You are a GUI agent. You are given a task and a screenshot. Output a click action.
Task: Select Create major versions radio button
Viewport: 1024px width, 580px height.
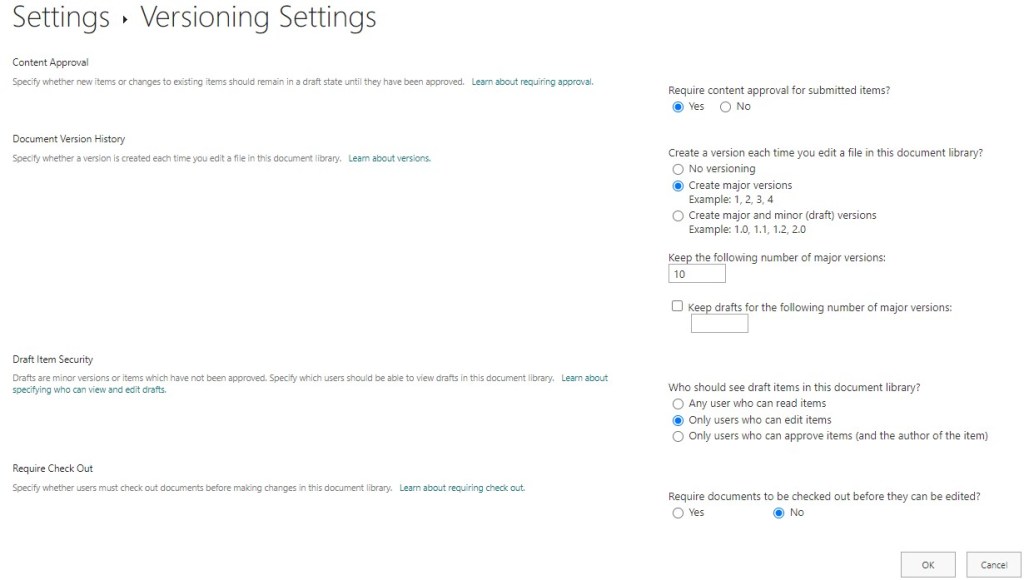click(678, 186)
